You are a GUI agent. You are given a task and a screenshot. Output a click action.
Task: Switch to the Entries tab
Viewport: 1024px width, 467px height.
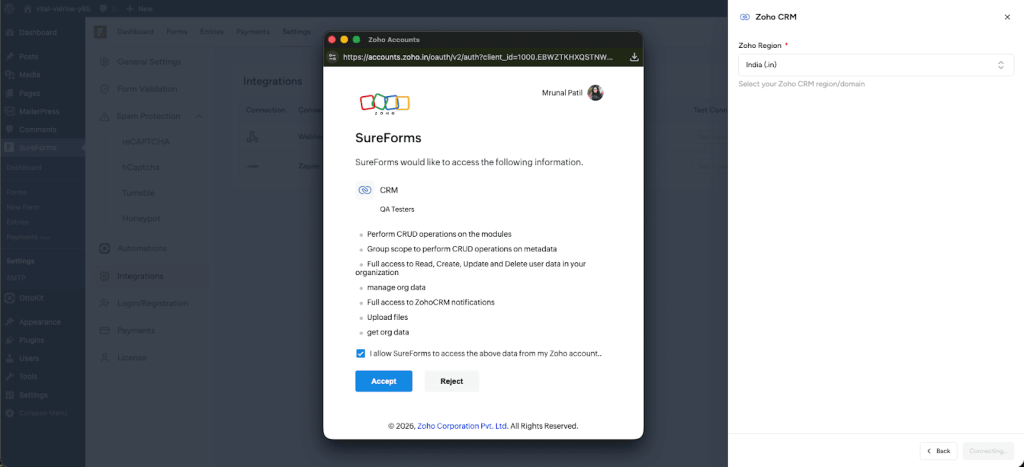(211, 32)
